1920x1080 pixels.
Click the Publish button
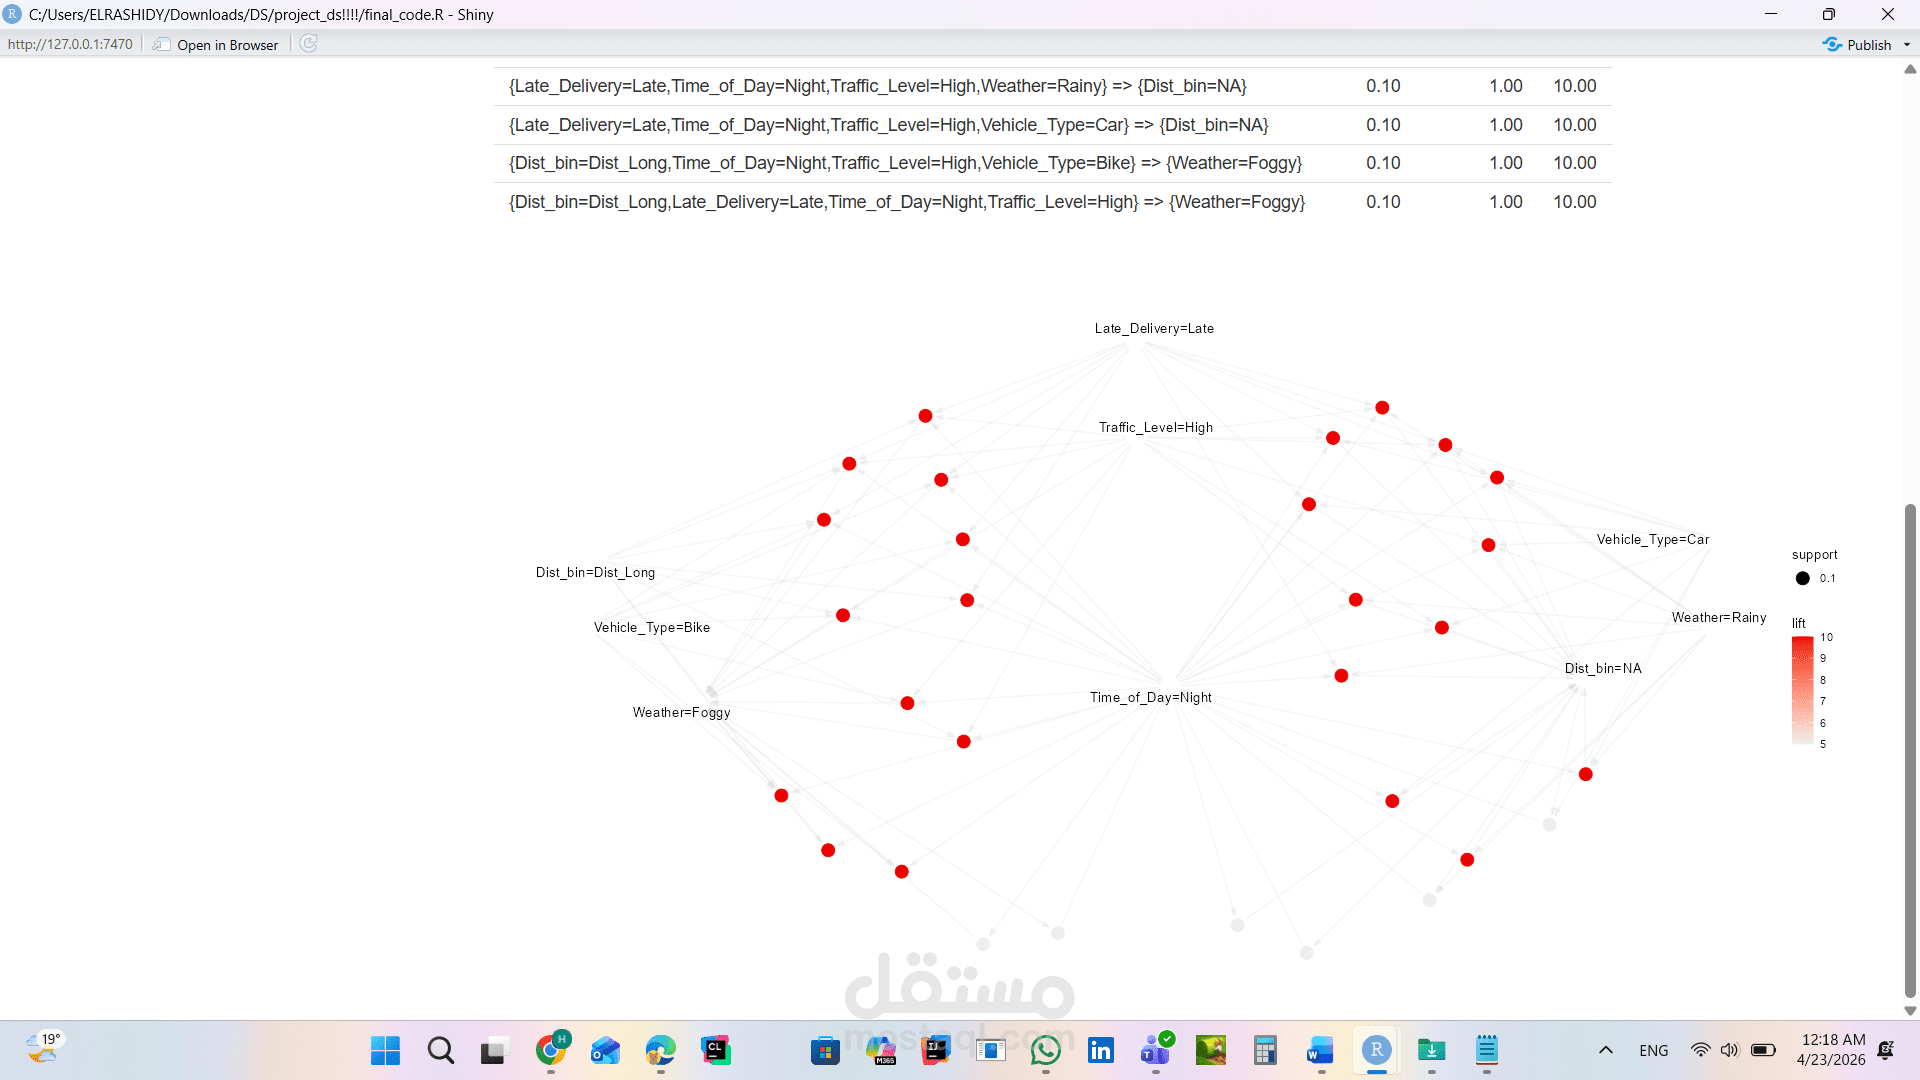pos(1858,45)
